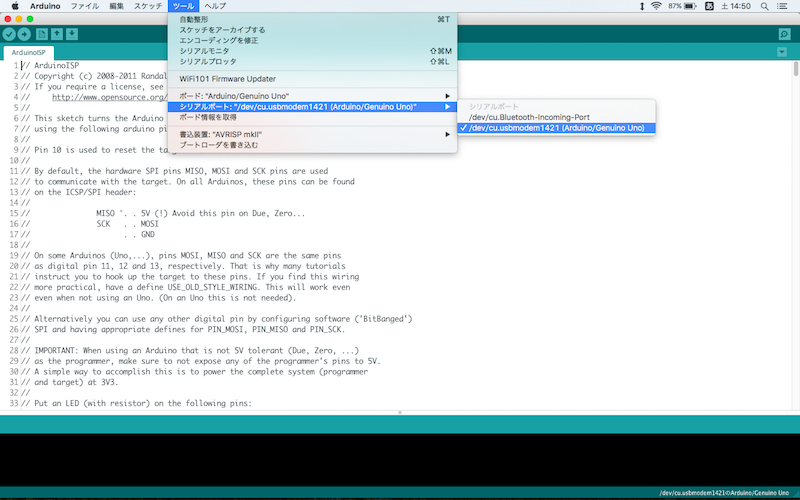The width and height of the screenshot is (800, 500).
Task: Open the スケッチ menu
Action: [x=148, y=6]
